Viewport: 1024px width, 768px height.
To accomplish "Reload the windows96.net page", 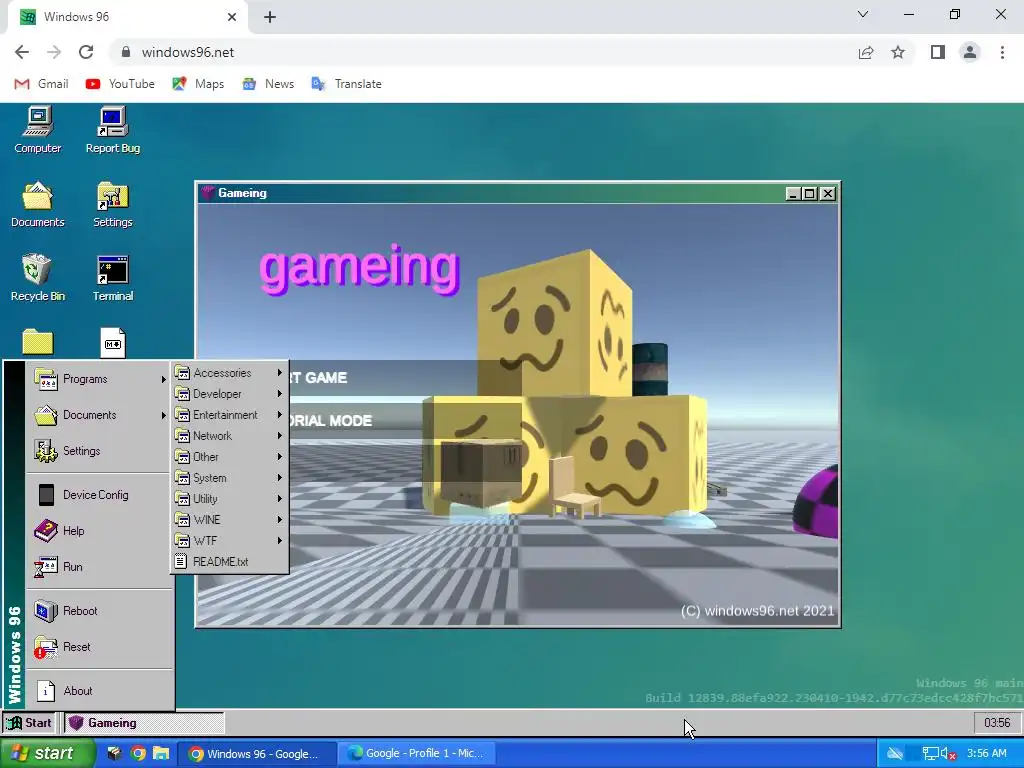I will (86, 52).
